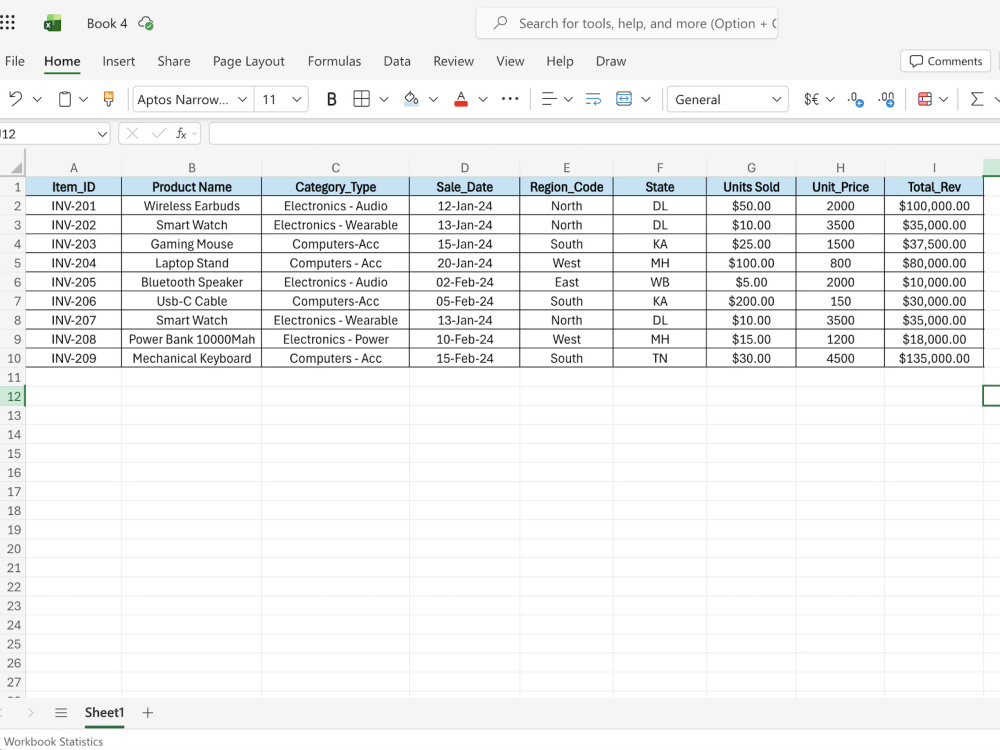The width and height of the screenshot is (1000, 750).
Task: Expand the Fill Color dropdown arrow
Action: point(433,99)
